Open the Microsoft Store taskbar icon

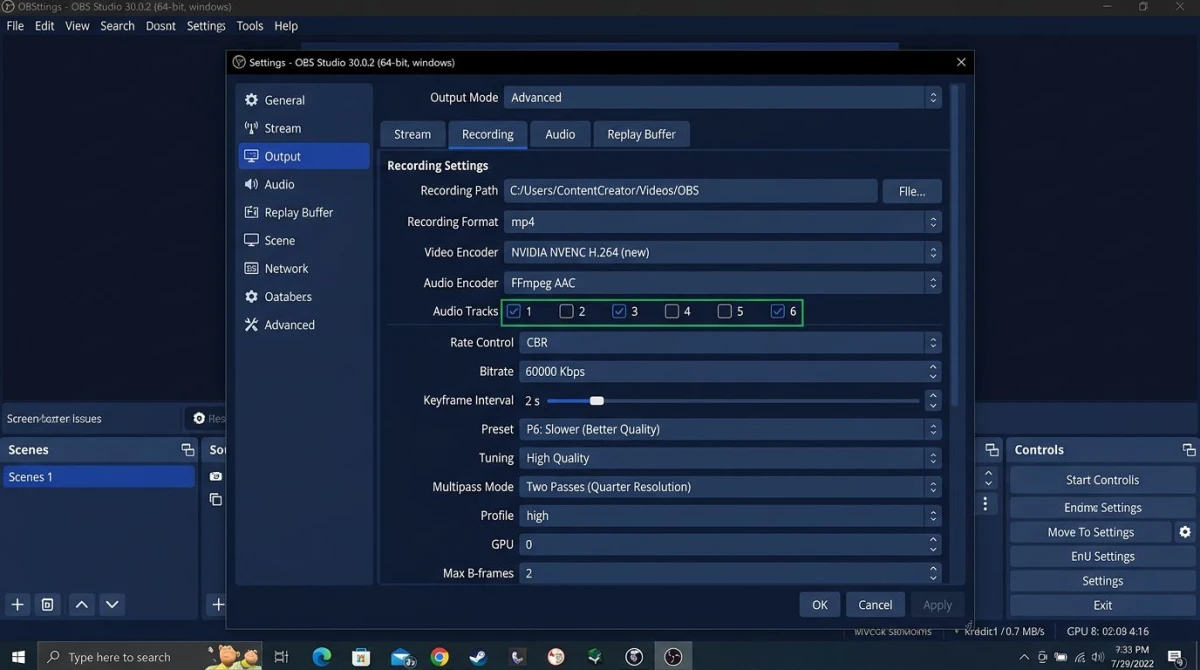coord(361,657)
